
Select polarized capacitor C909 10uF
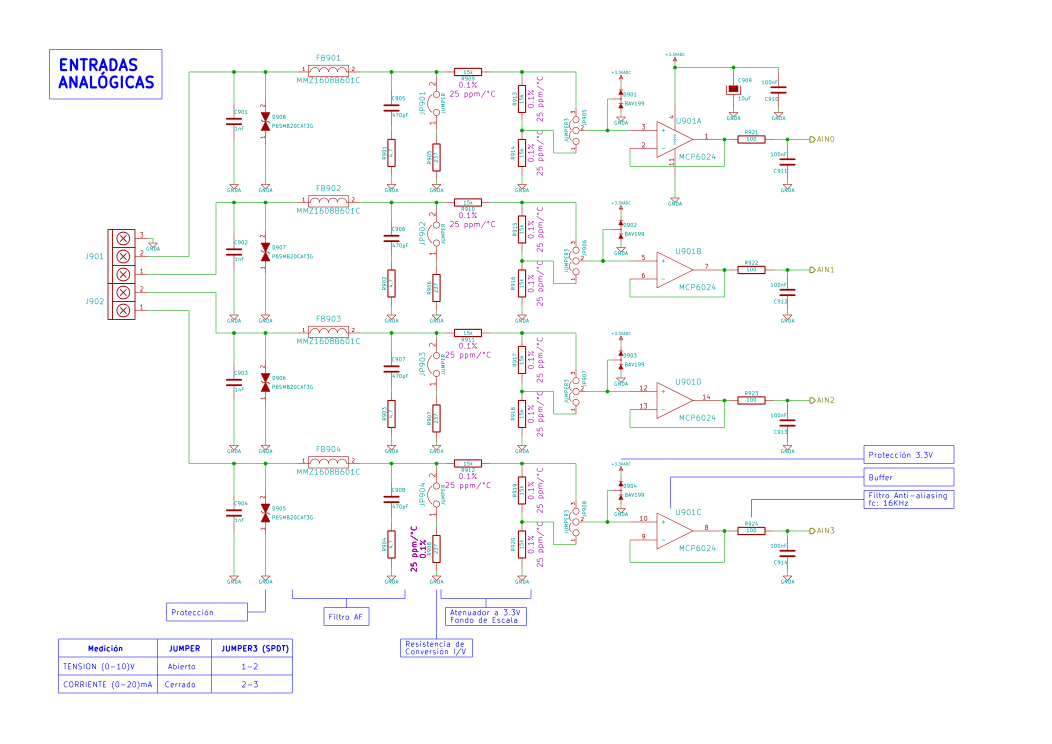733,90
